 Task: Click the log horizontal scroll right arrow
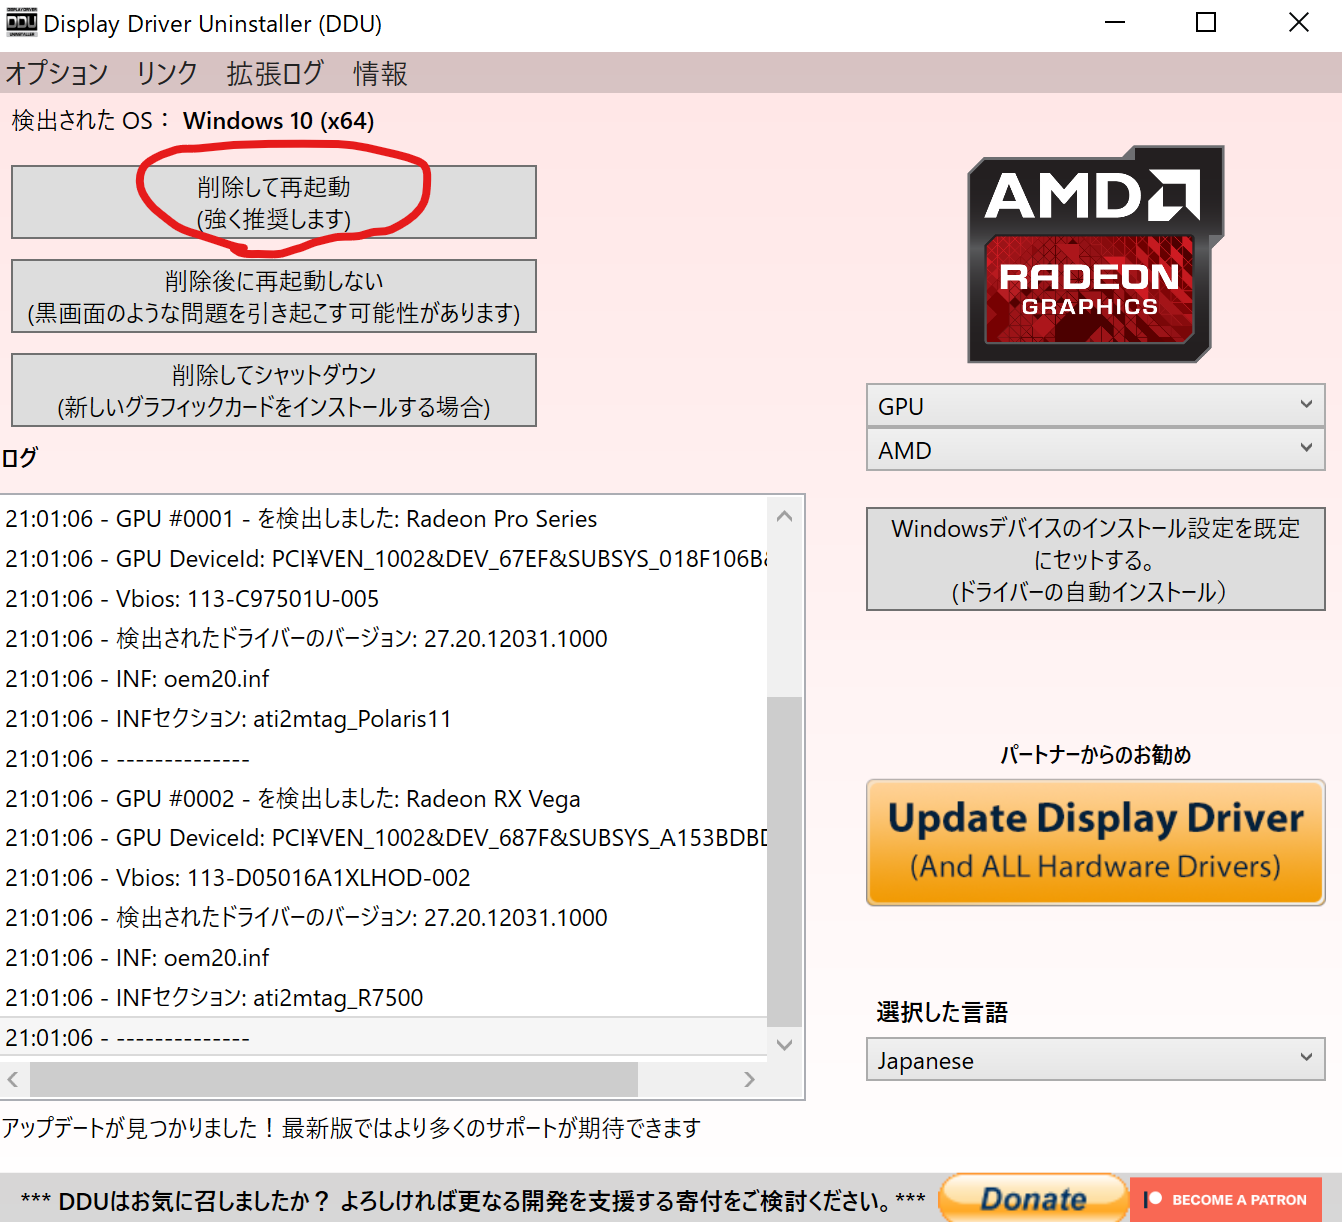click(x=749, y=1079)
